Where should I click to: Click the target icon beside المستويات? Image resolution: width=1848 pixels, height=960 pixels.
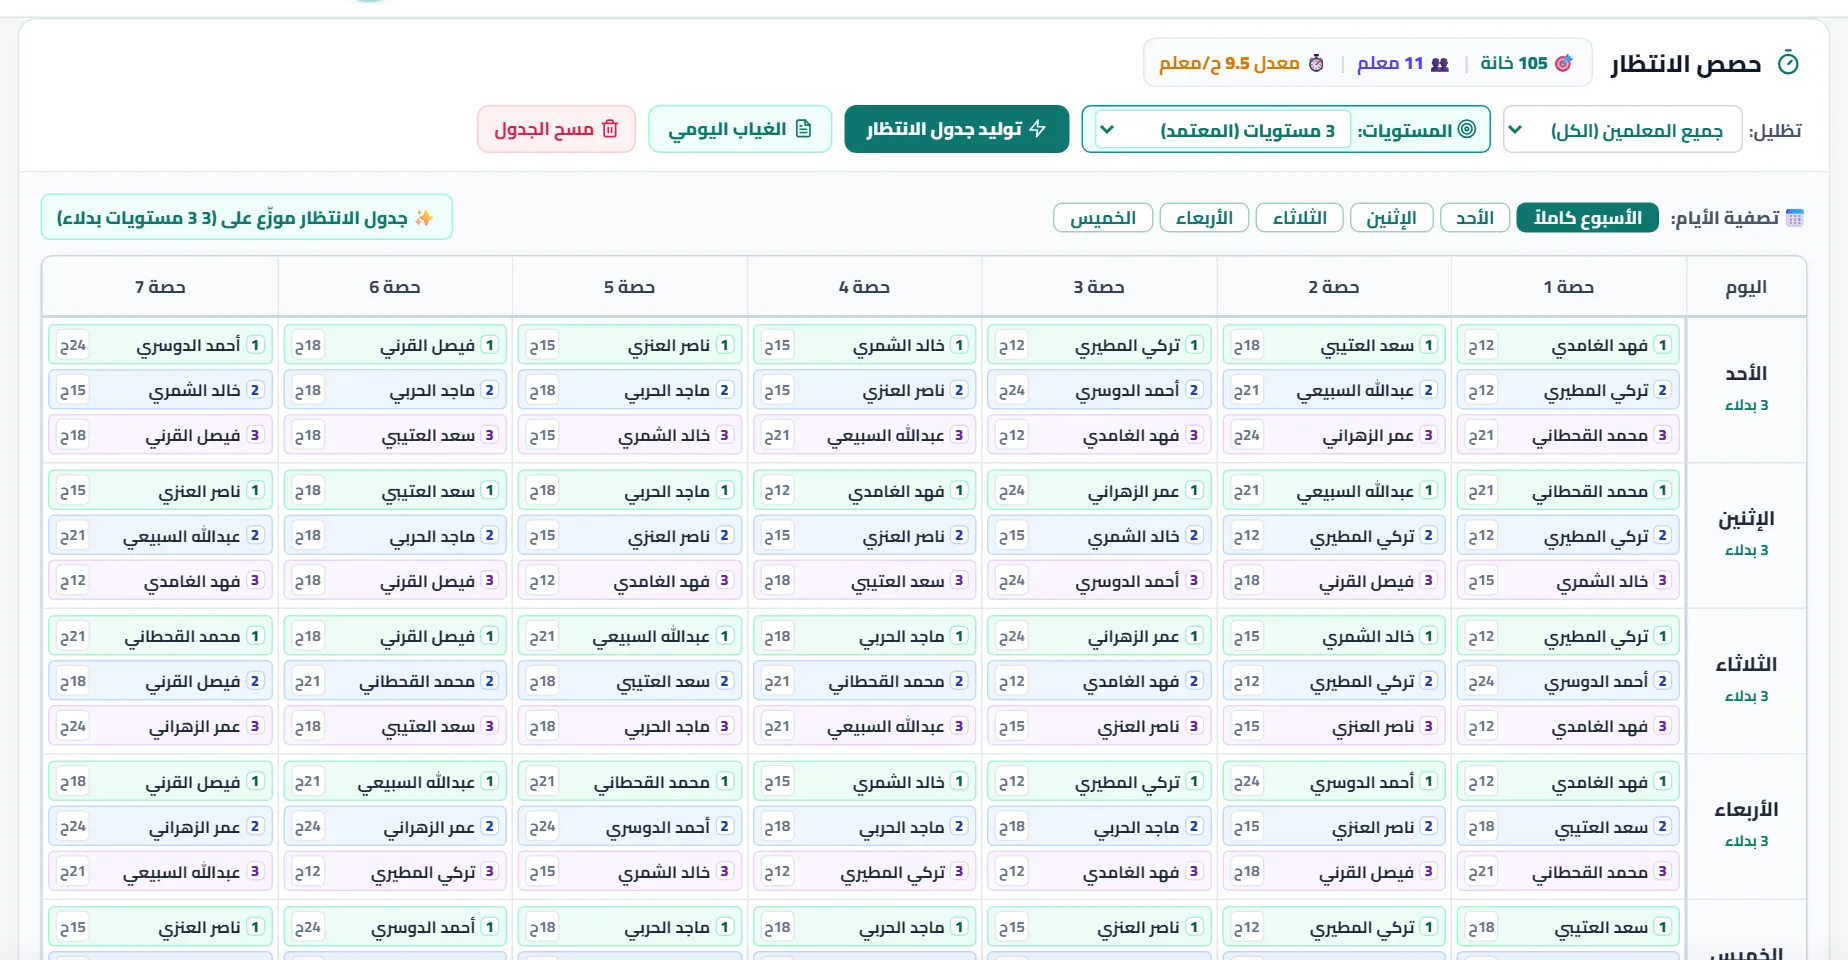[1467, 129]
